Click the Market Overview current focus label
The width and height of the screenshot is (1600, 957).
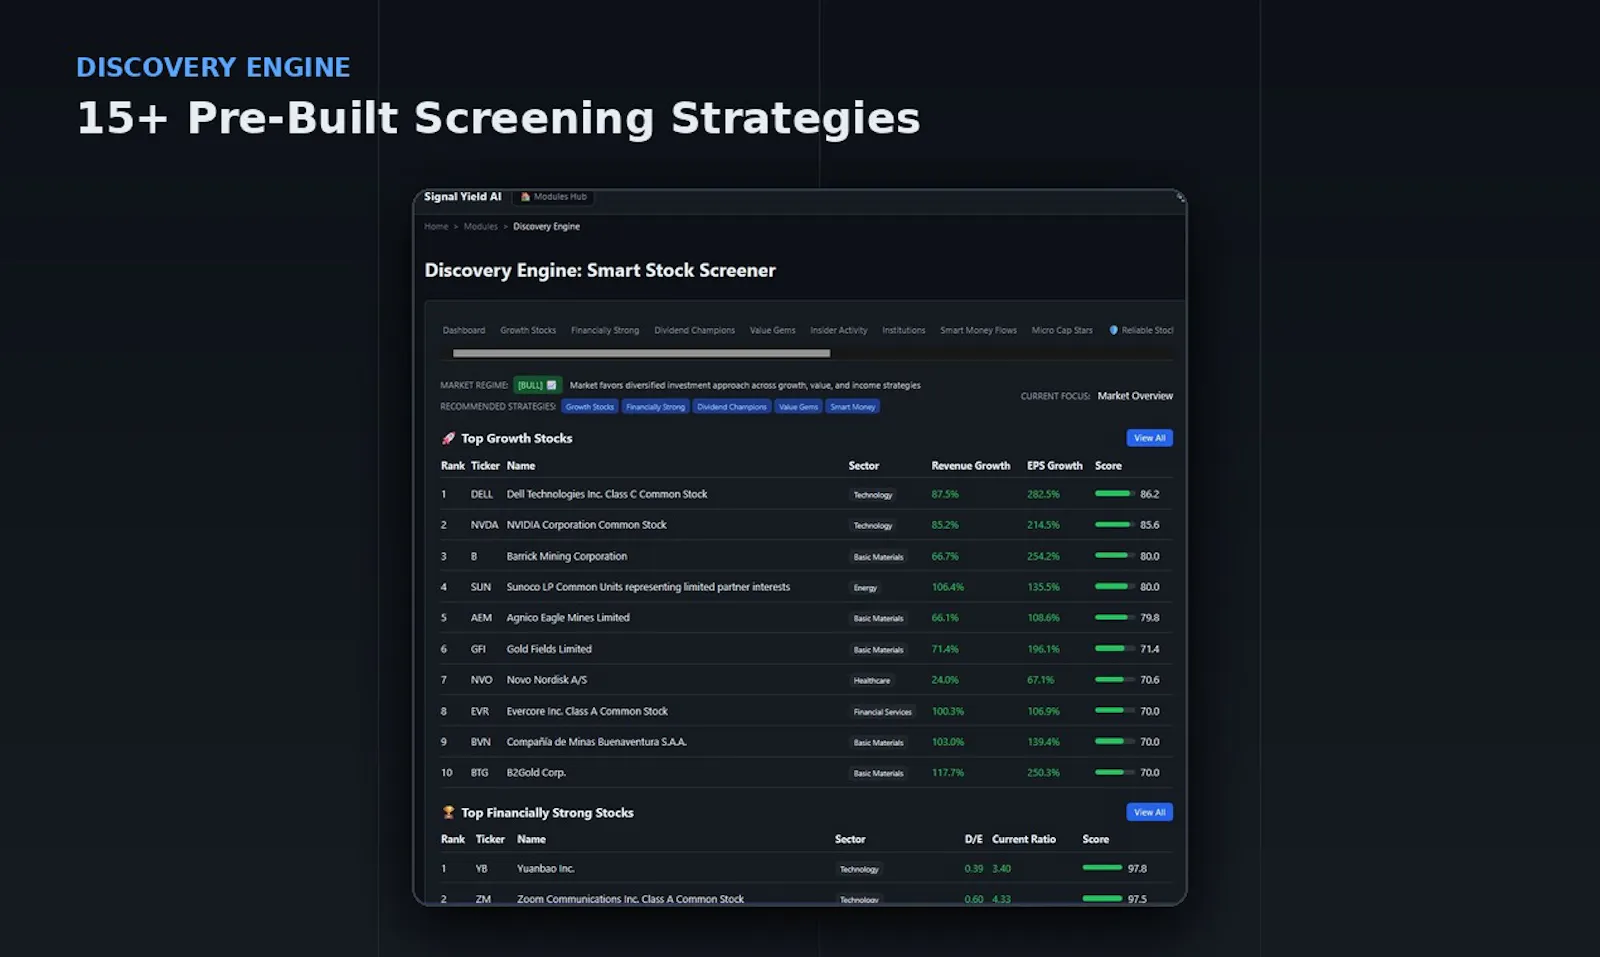pyautogui.click(x=1135, y=396)
